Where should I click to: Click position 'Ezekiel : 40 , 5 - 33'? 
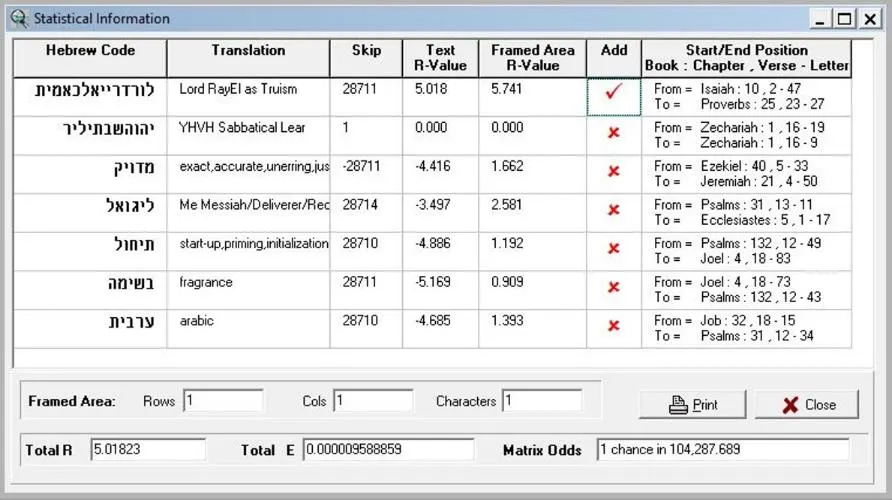(754, 166)
